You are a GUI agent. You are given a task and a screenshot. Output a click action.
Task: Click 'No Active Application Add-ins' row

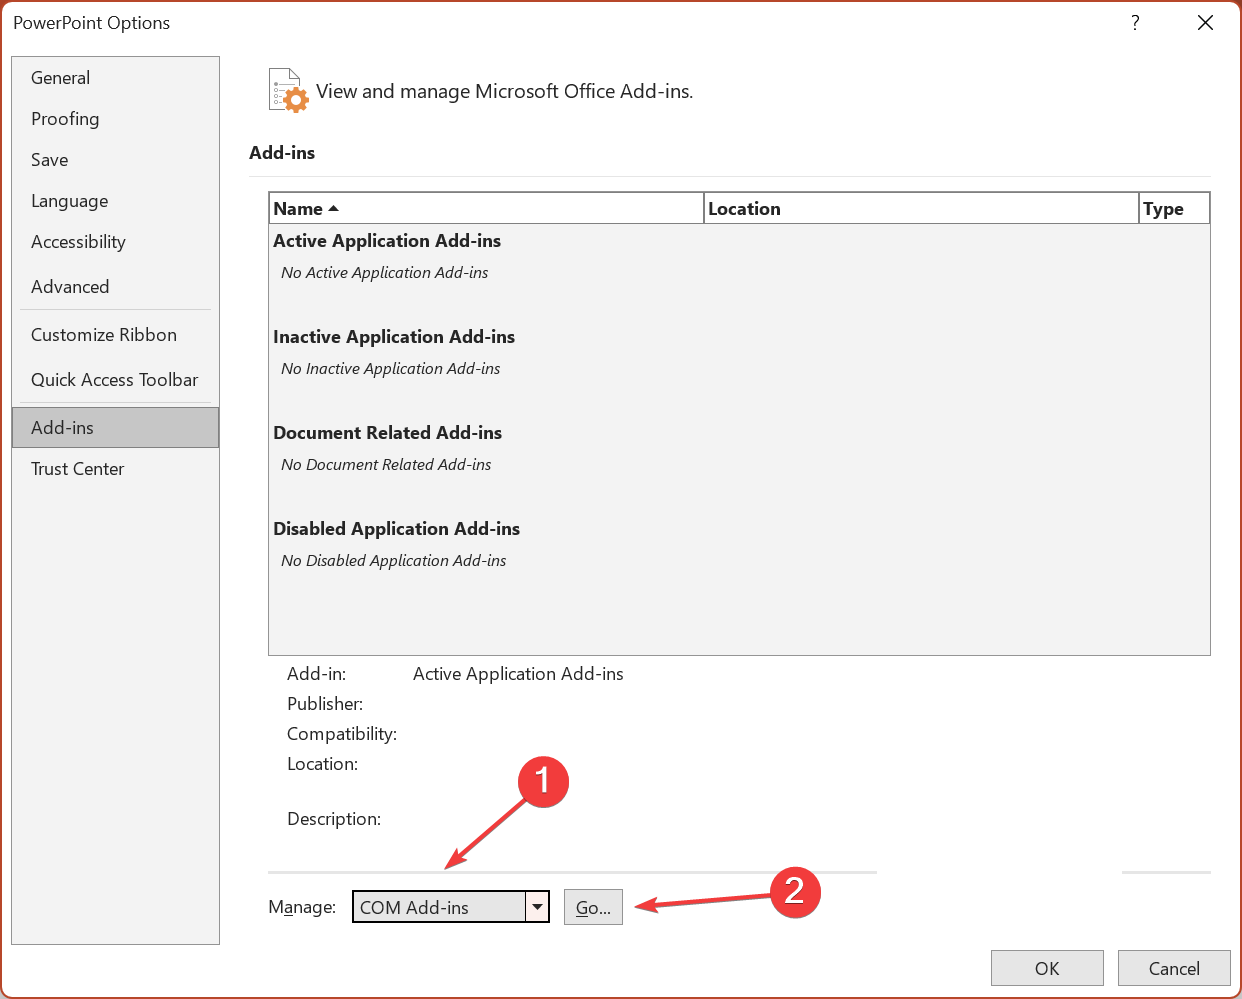click(385, 273)
